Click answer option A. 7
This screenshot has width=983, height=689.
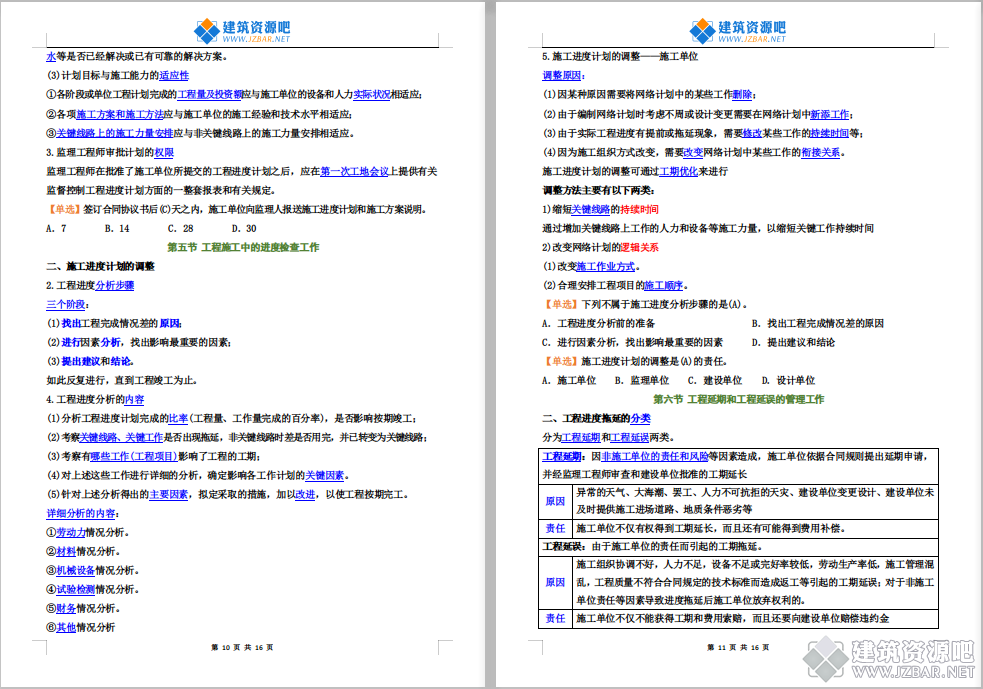click(56, 229)
